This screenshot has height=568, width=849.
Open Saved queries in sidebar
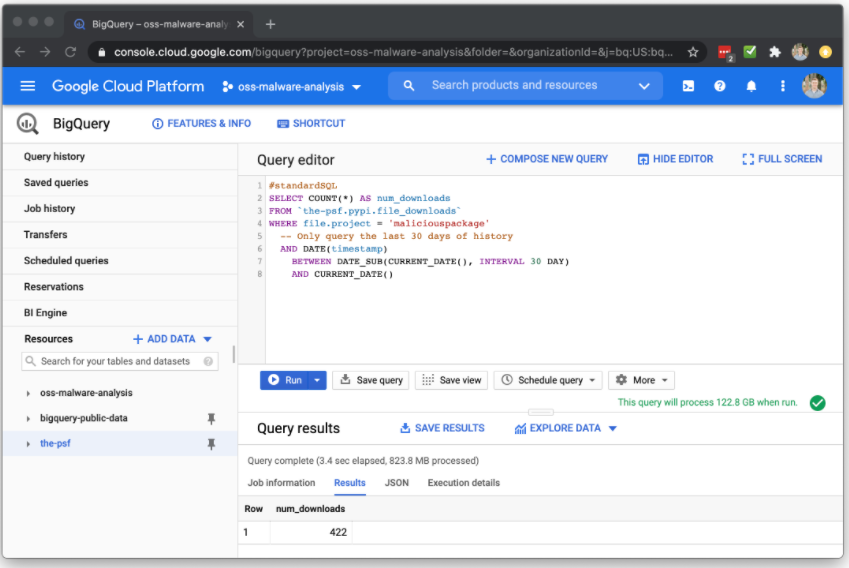(x=56, y=183)
